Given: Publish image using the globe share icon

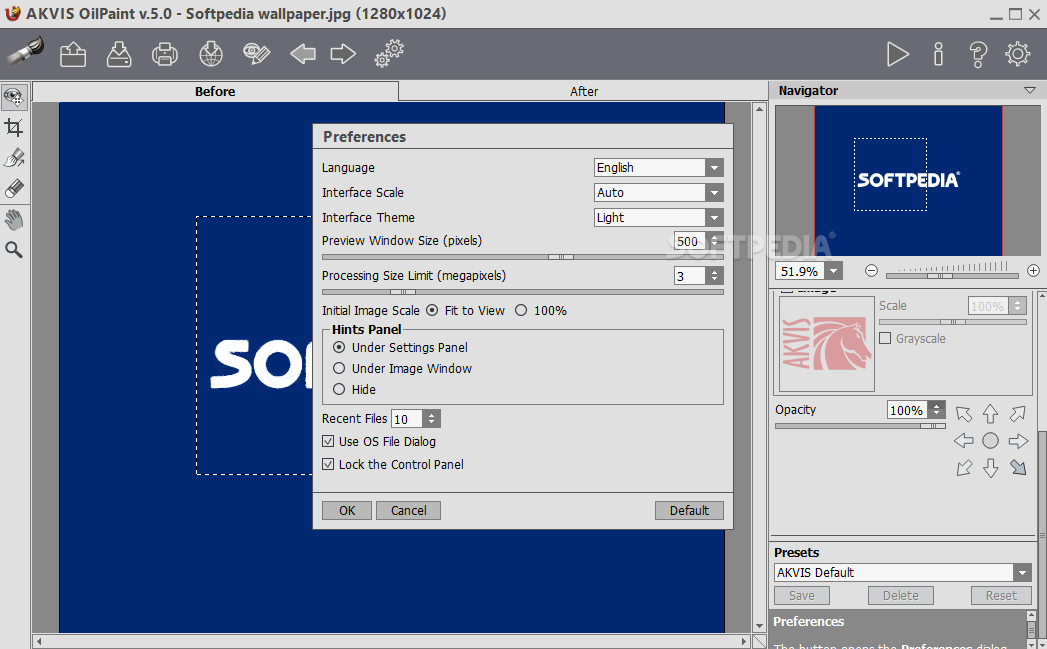Looking at the screenshot, I should pos(211,54).
